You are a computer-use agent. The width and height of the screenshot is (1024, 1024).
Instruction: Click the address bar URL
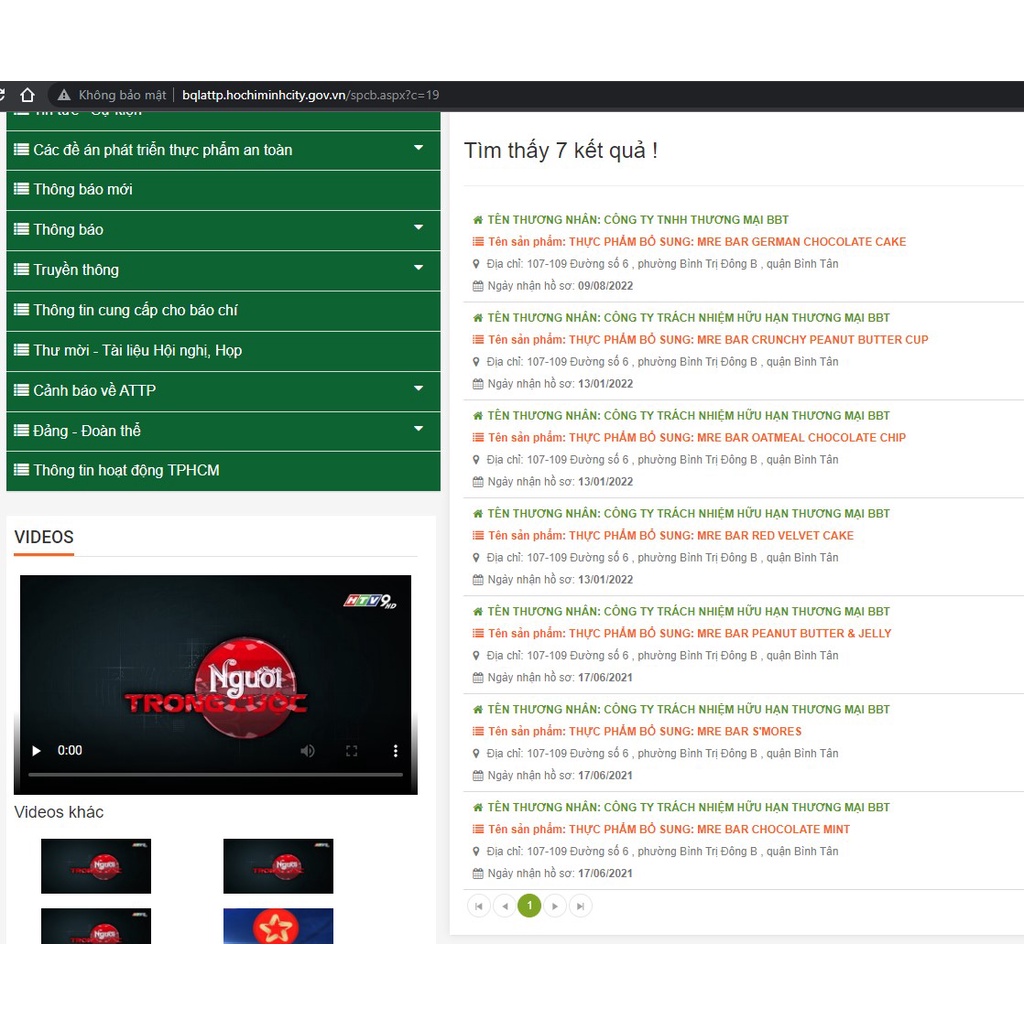pos(310,95)
